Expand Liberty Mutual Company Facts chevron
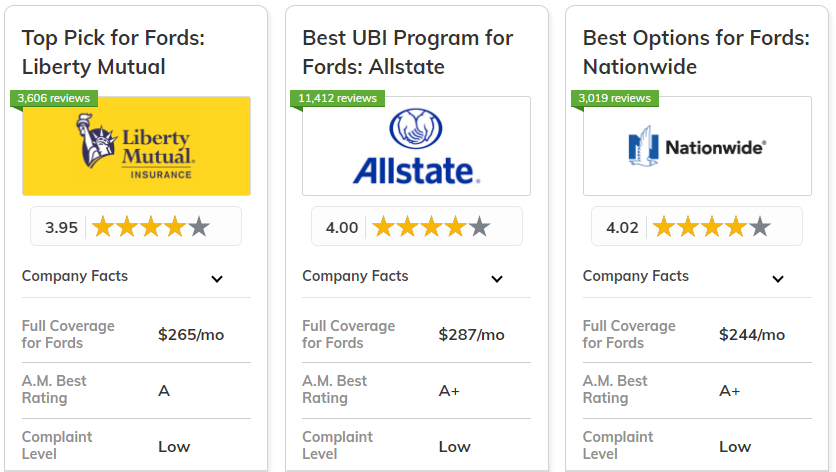Image resolution: width=836 pixels, height=472 pixels. 217,279
